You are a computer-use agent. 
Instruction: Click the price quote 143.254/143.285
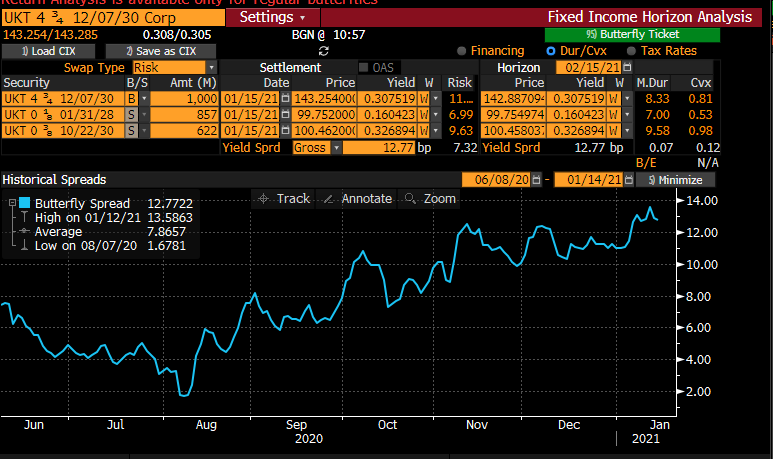(50, 35)
